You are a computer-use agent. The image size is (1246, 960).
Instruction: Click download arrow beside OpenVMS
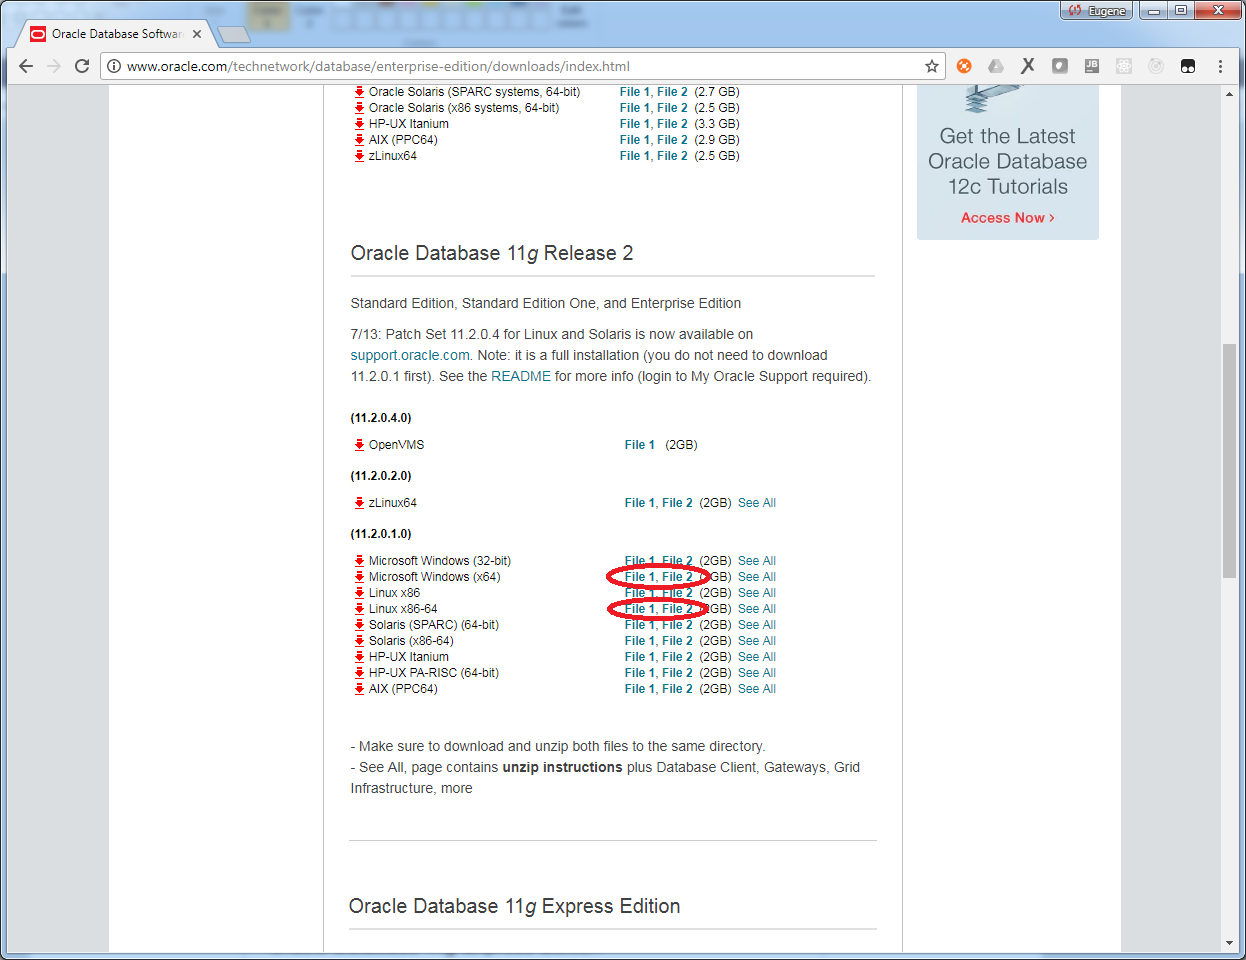(x=359, y=445)
